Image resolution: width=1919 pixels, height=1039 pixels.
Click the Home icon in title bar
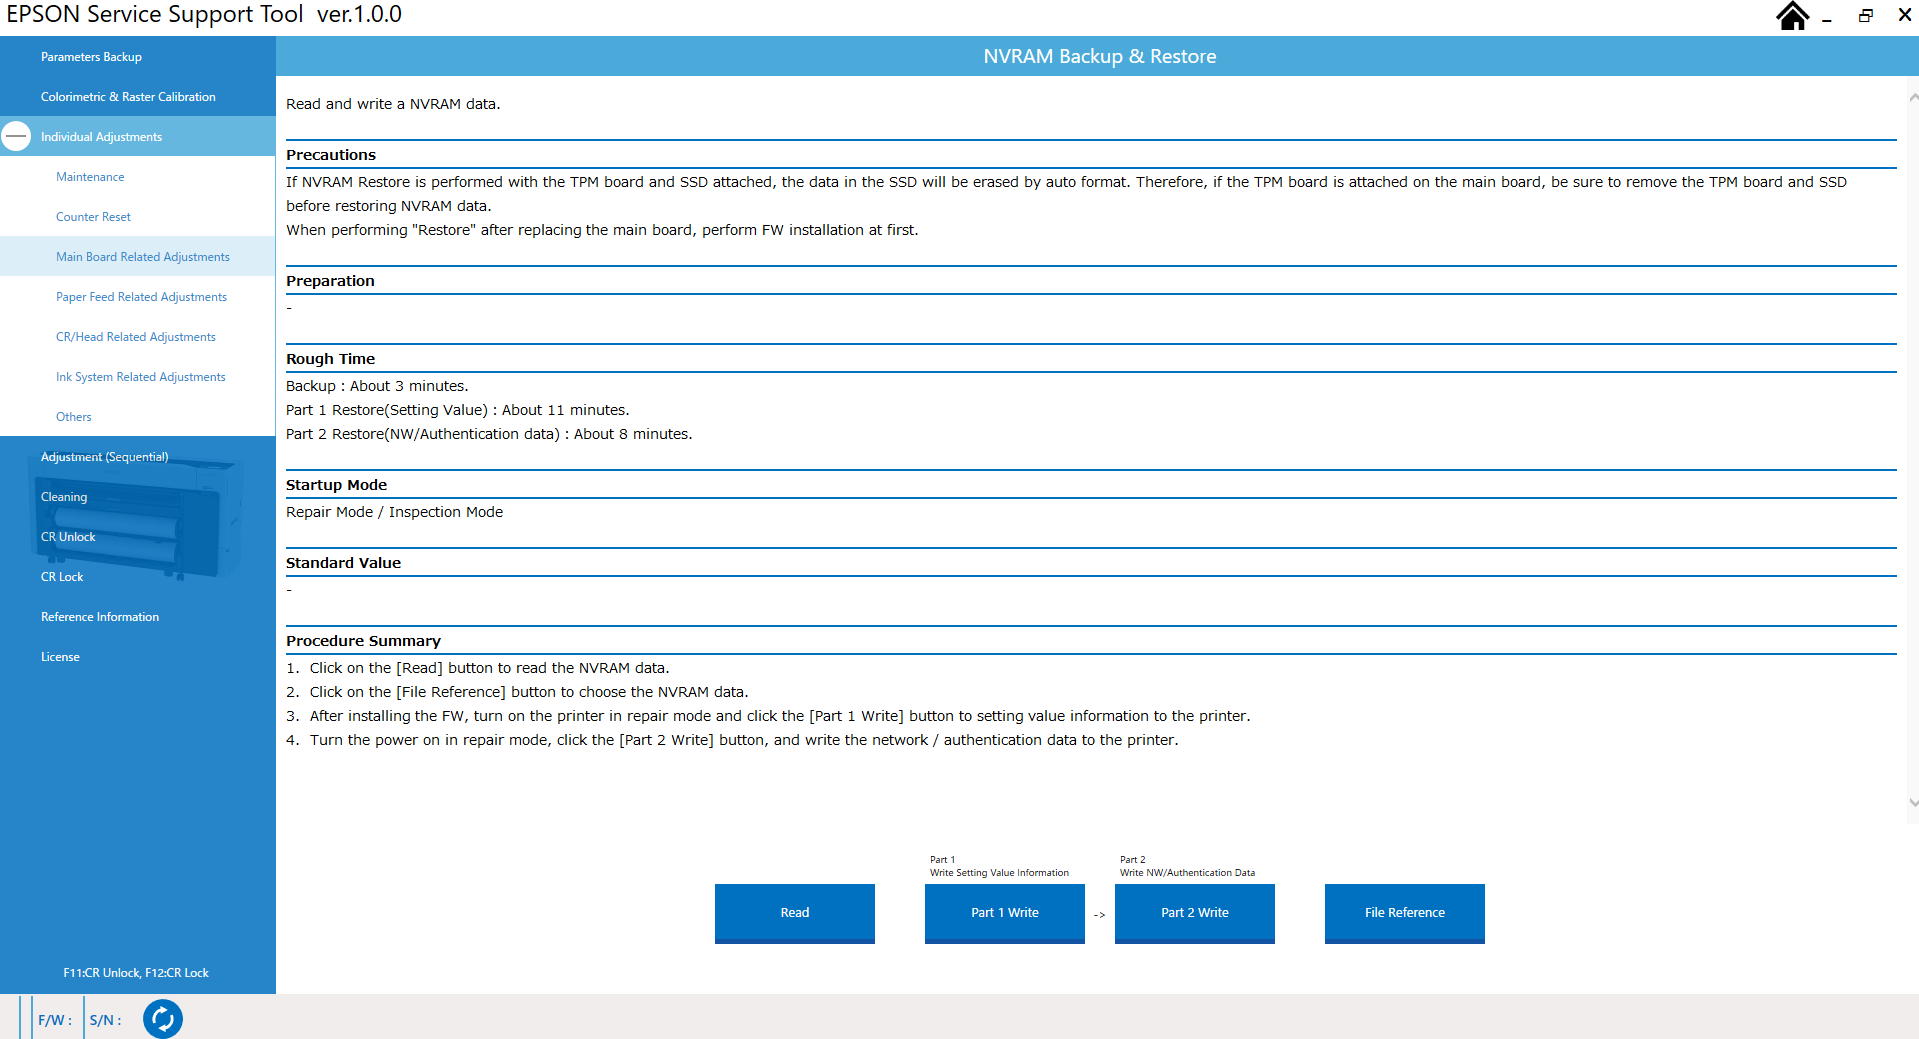(1792, 16)
